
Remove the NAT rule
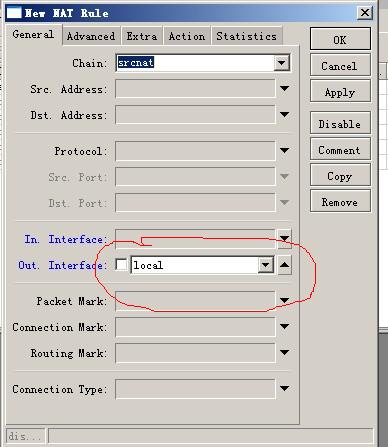click(x=340, y=202)
